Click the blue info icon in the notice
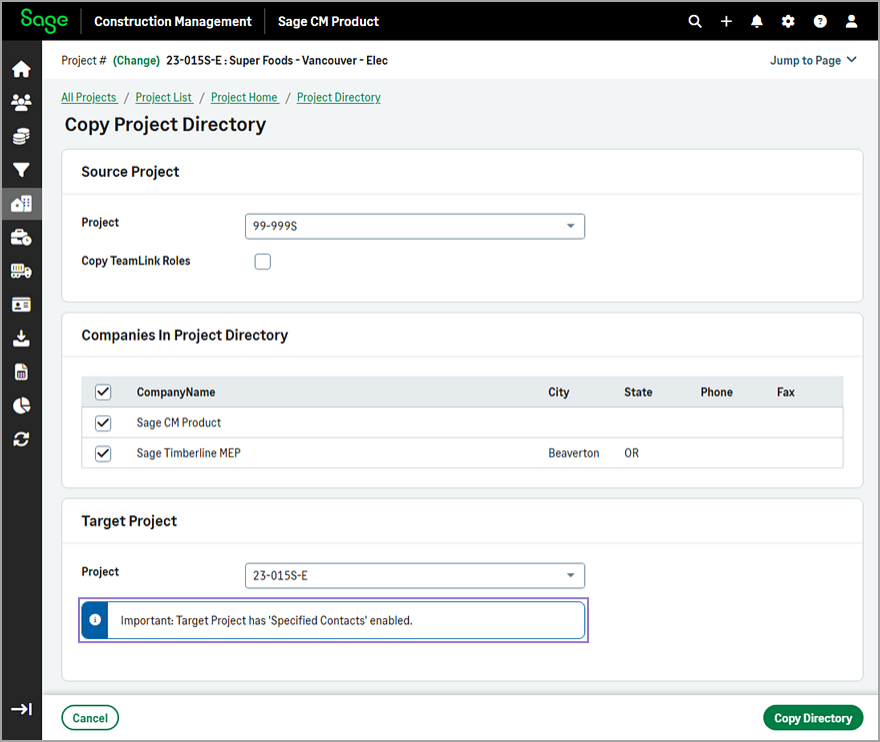The width and height of the screenshot is (880, 742). (95, 620)
